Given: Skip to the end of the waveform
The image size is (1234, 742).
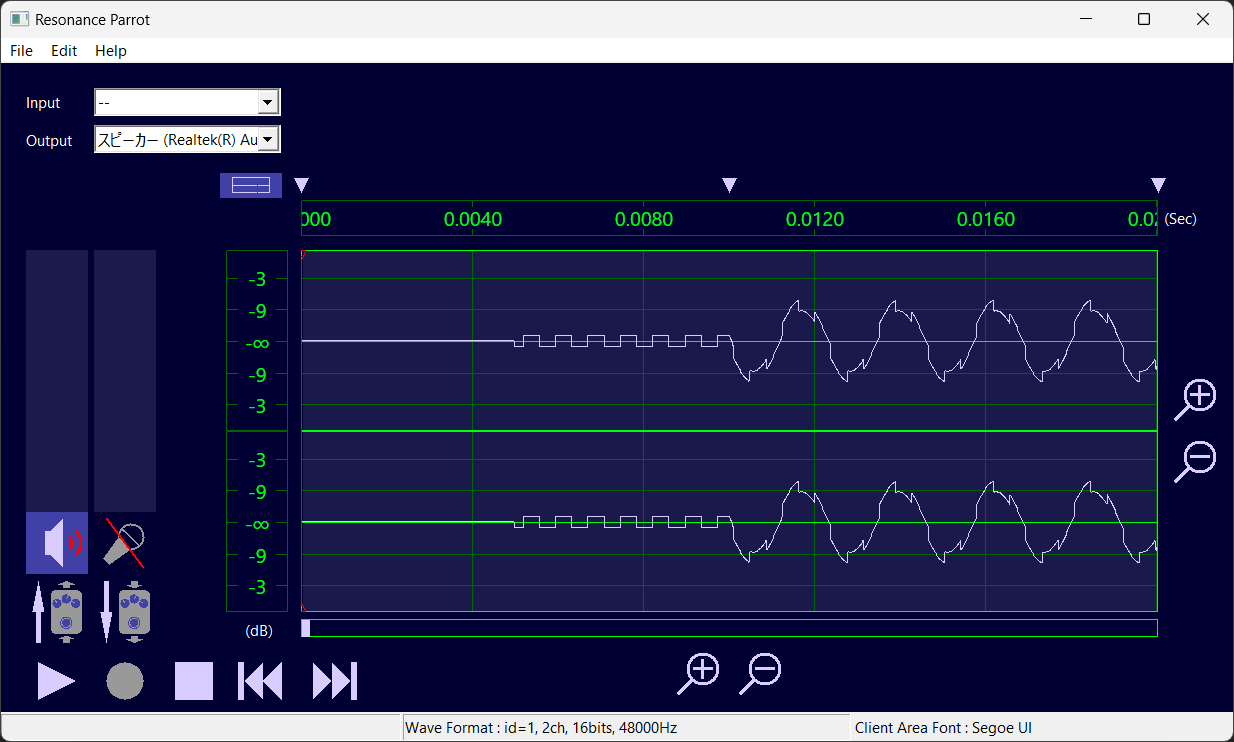Looking at the screenshot, I should tap(330, 680).
